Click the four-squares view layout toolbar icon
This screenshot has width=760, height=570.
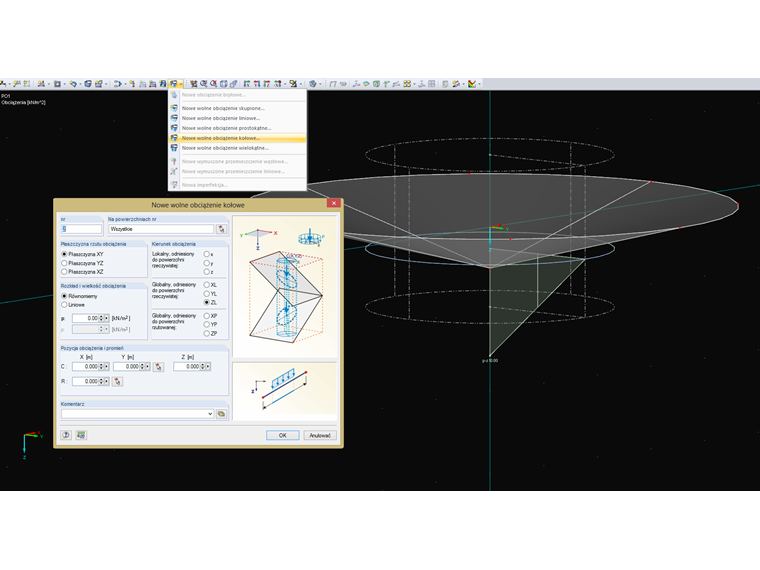coord(407,84)
